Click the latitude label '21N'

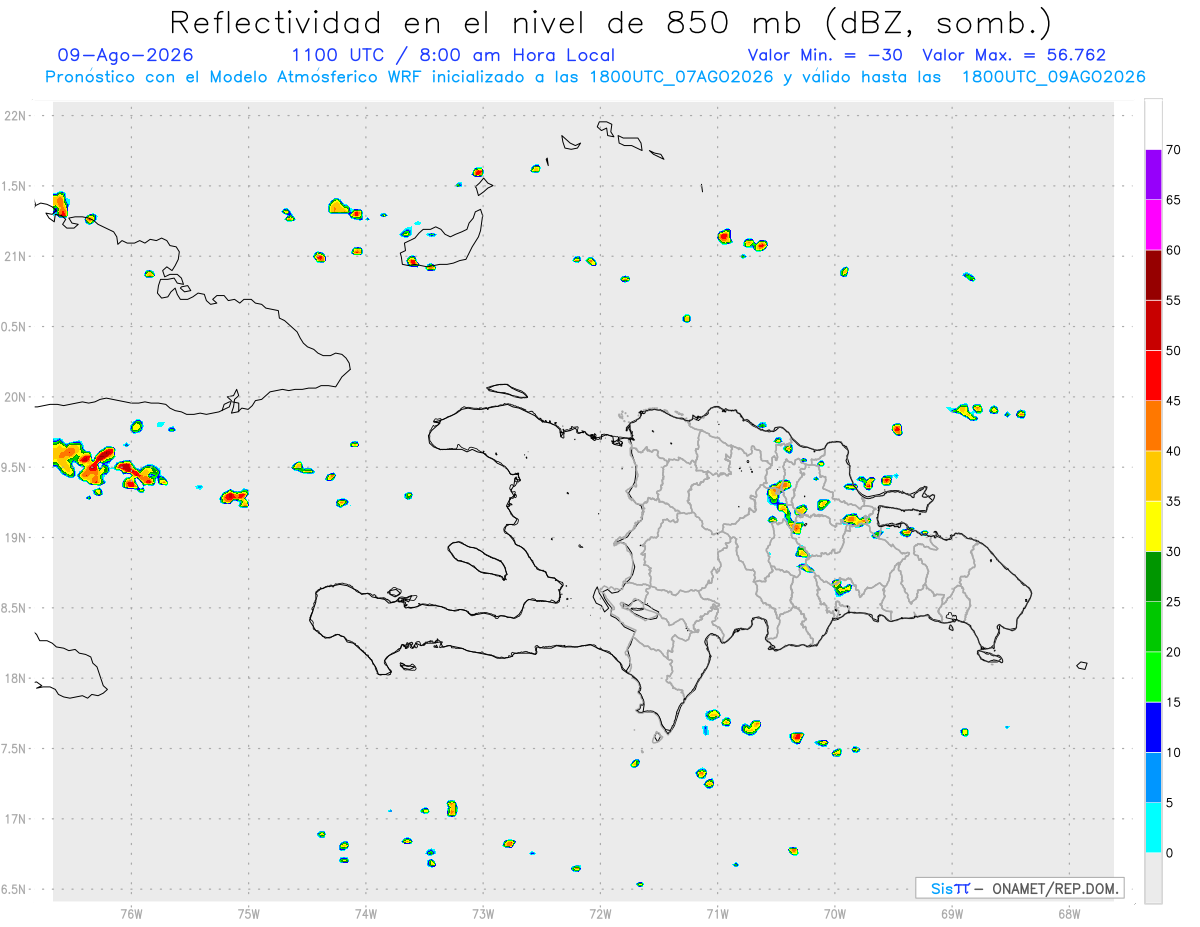(x=17, y=256)
